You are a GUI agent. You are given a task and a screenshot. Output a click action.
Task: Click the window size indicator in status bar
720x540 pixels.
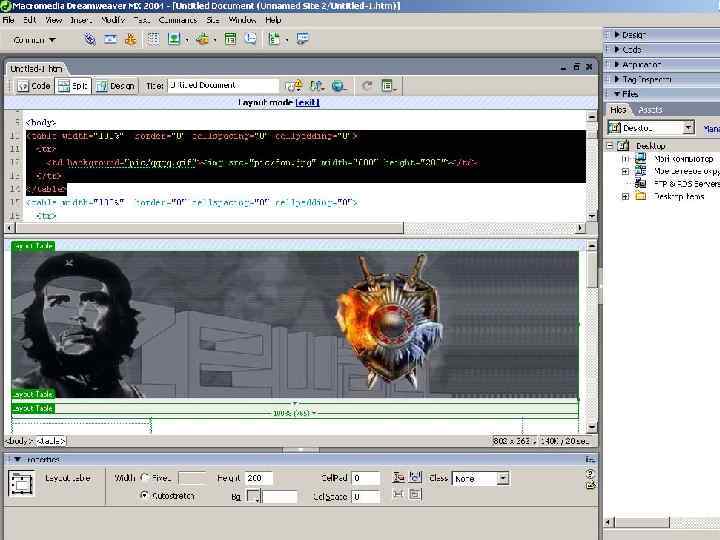514,441
